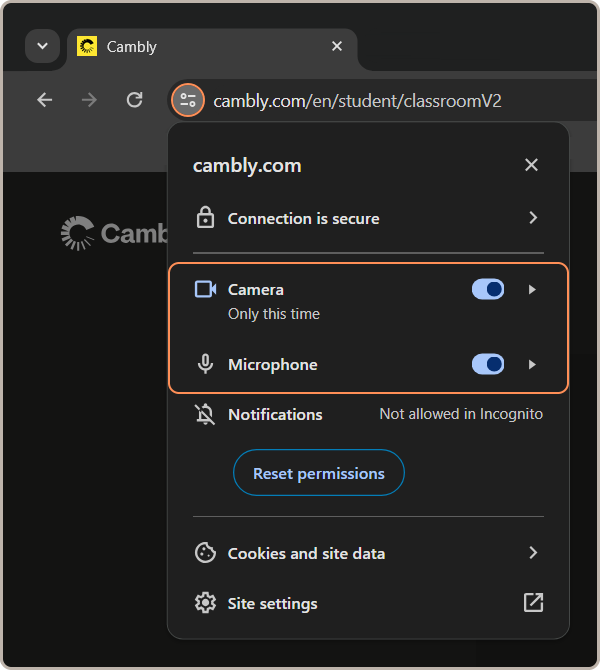The height and width of the screenshot is (670, 600).
Task: Open Site settings via the external link icon
Action: (x=533, y=603)
